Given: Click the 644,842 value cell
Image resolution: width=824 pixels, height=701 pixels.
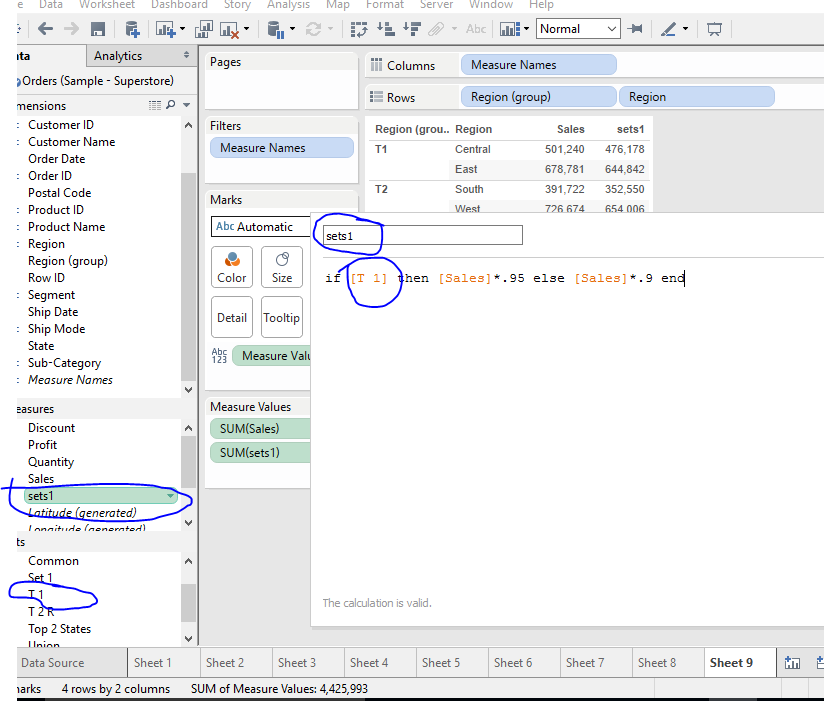Looking at the screenshot, I should (x=624, y=169).
